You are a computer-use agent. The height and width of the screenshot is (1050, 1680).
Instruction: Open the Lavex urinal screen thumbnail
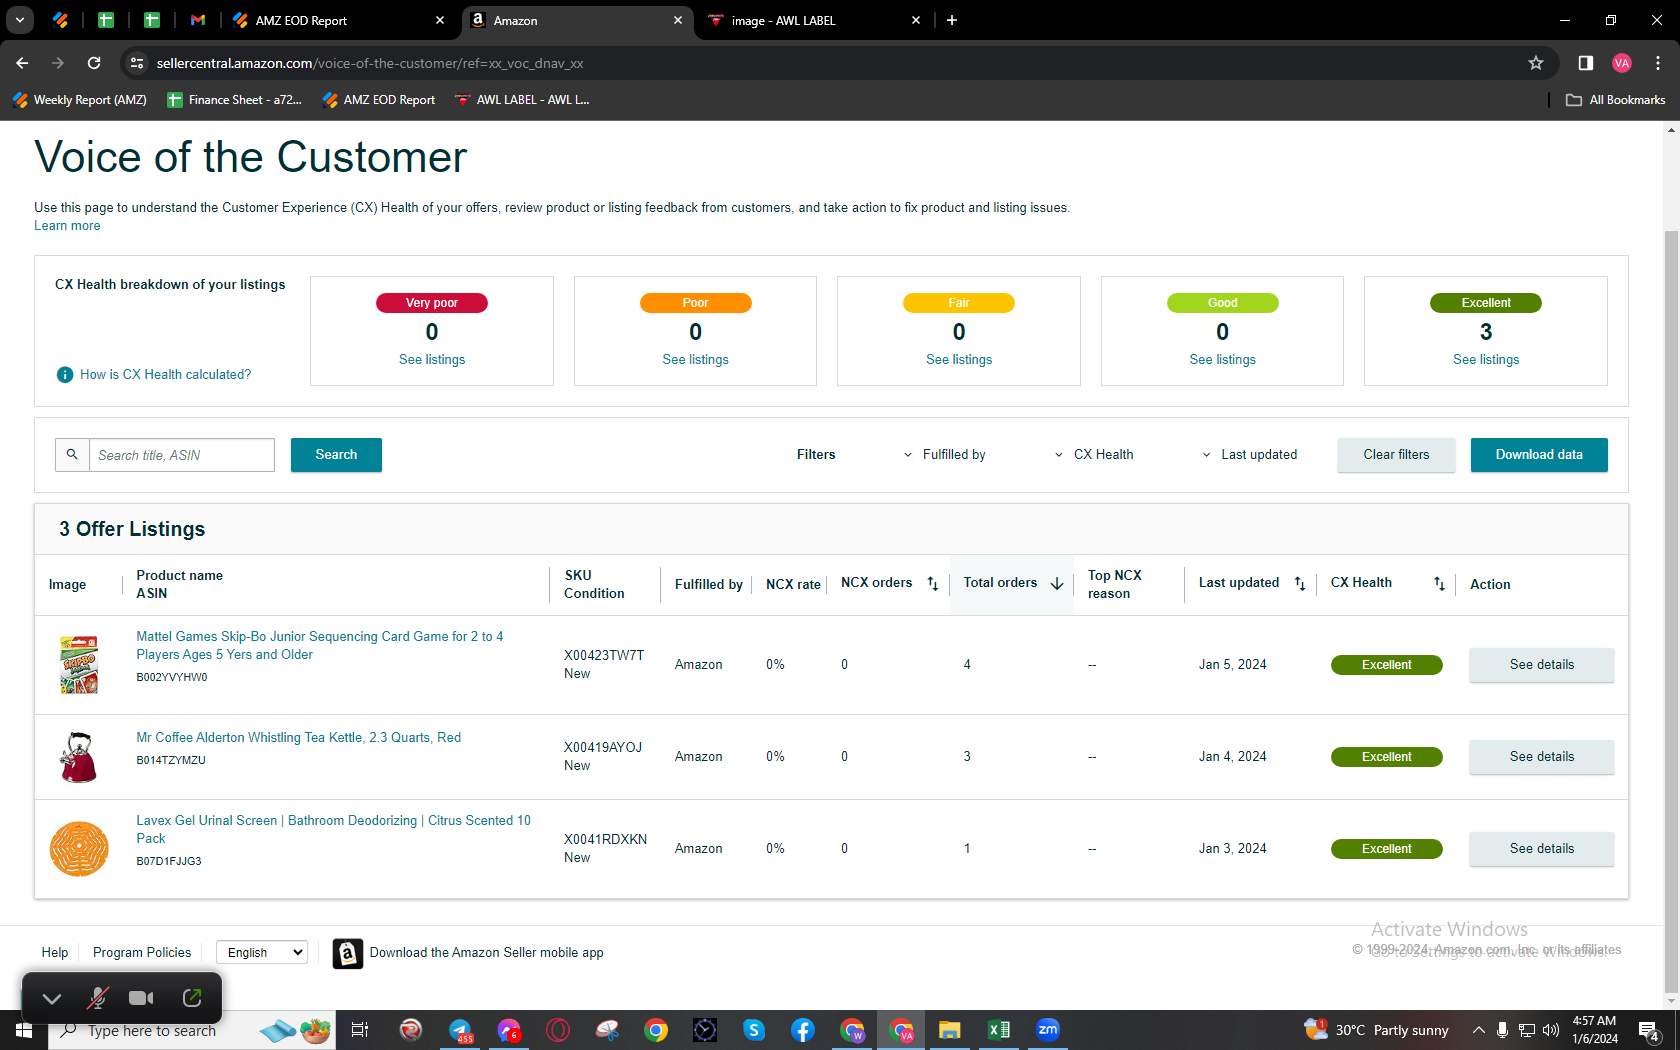pyautogui.click(x=79, y=849)
